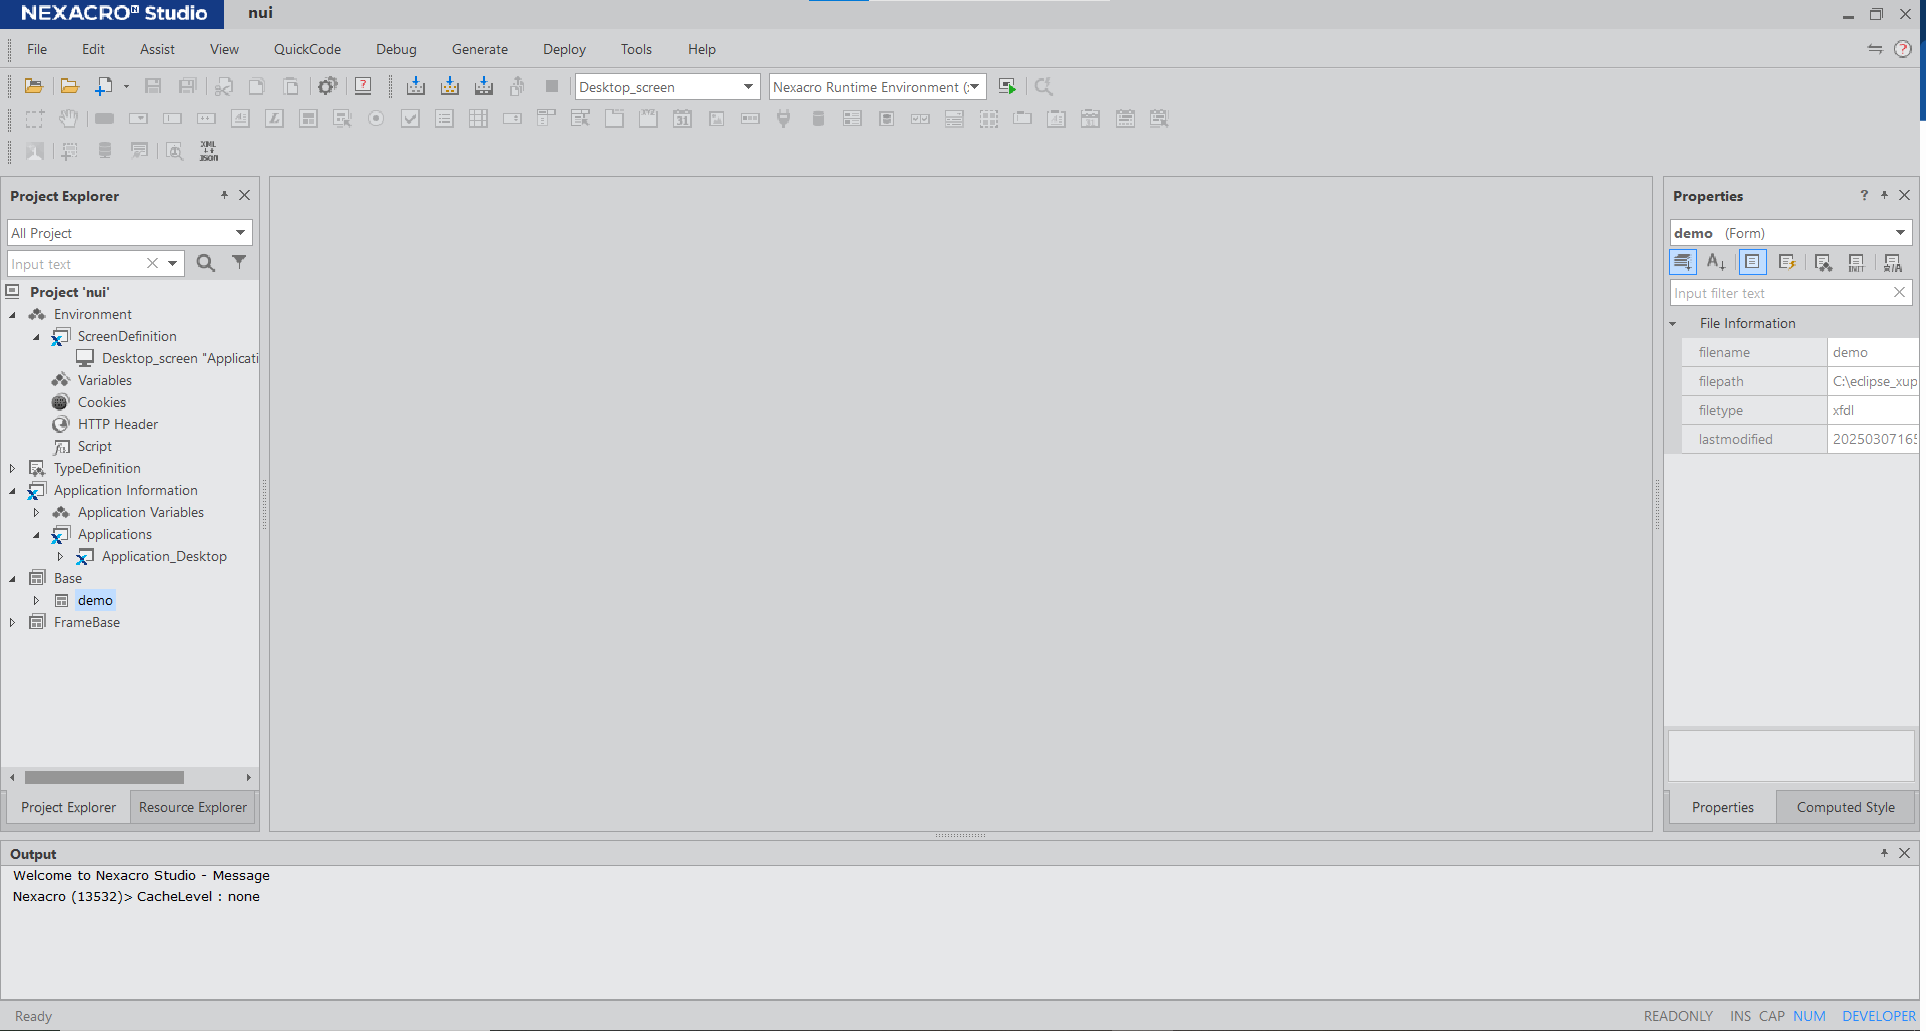Toggle categorized sort in Properties panel
Screen dimensions: 1926x1031
[1683, 263]
